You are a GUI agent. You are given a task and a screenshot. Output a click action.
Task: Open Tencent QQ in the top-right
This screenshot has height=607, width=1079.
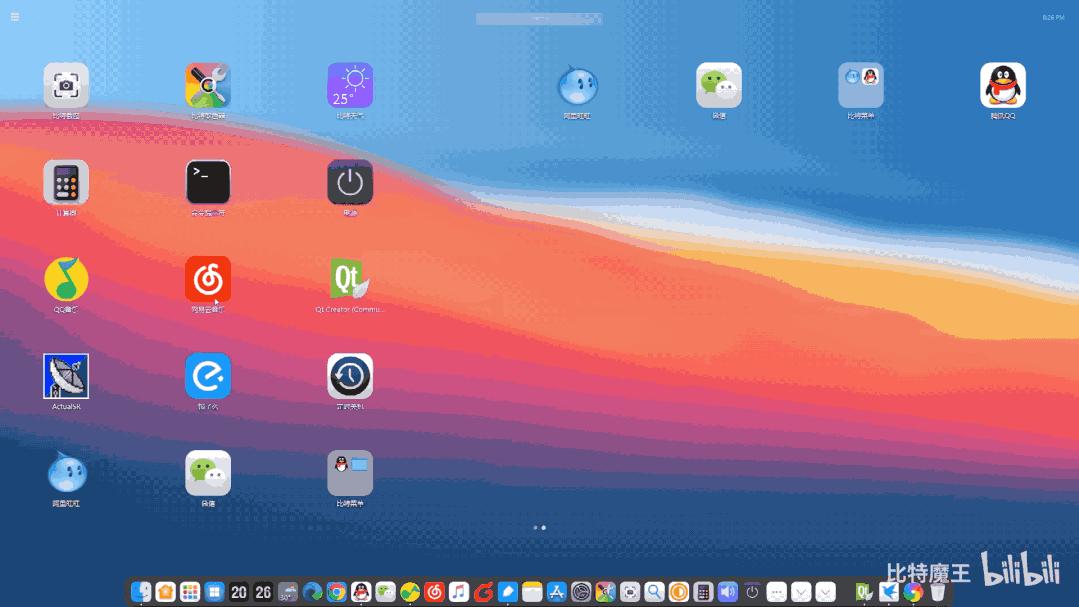[x=1002, y=85]
